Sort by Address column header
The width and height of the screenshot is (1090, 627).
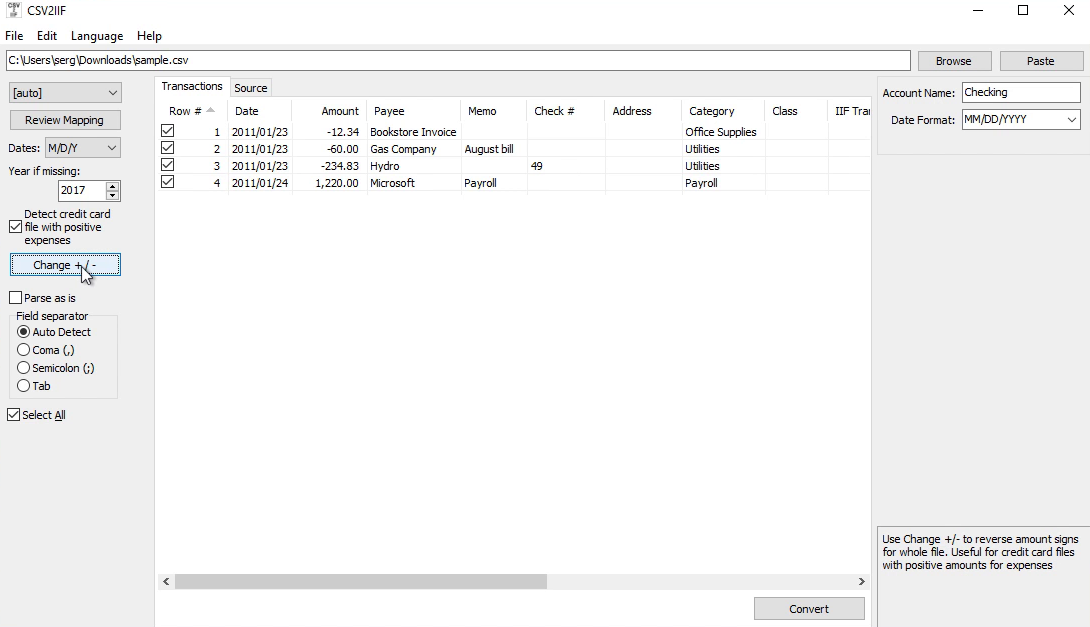[643, 111]
